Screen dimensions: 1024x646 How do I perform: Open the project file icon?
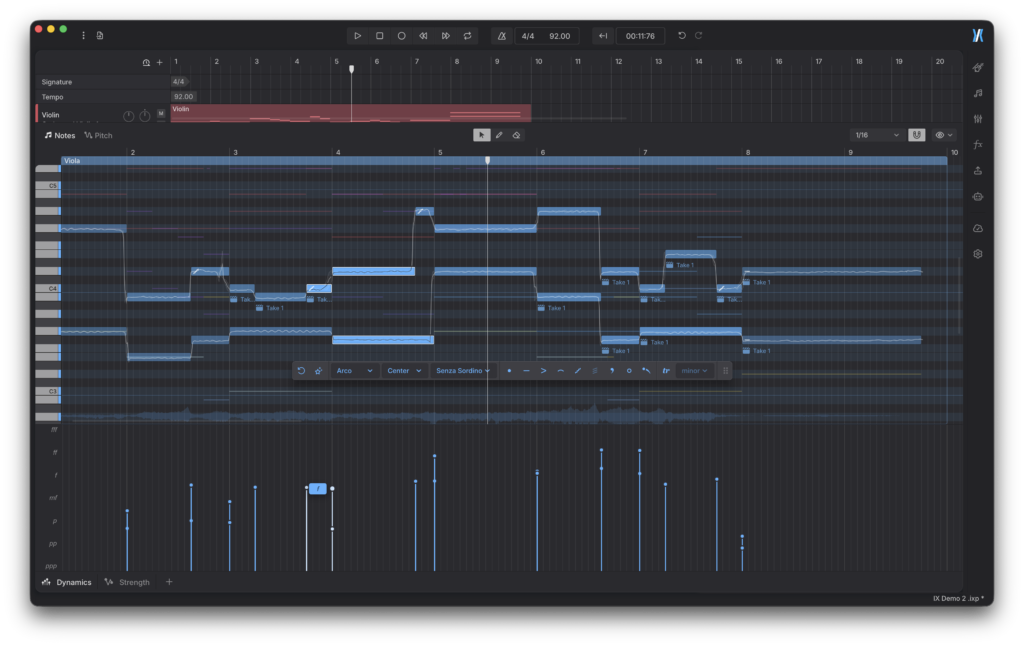pyautogui.click(x=100, y=35)
